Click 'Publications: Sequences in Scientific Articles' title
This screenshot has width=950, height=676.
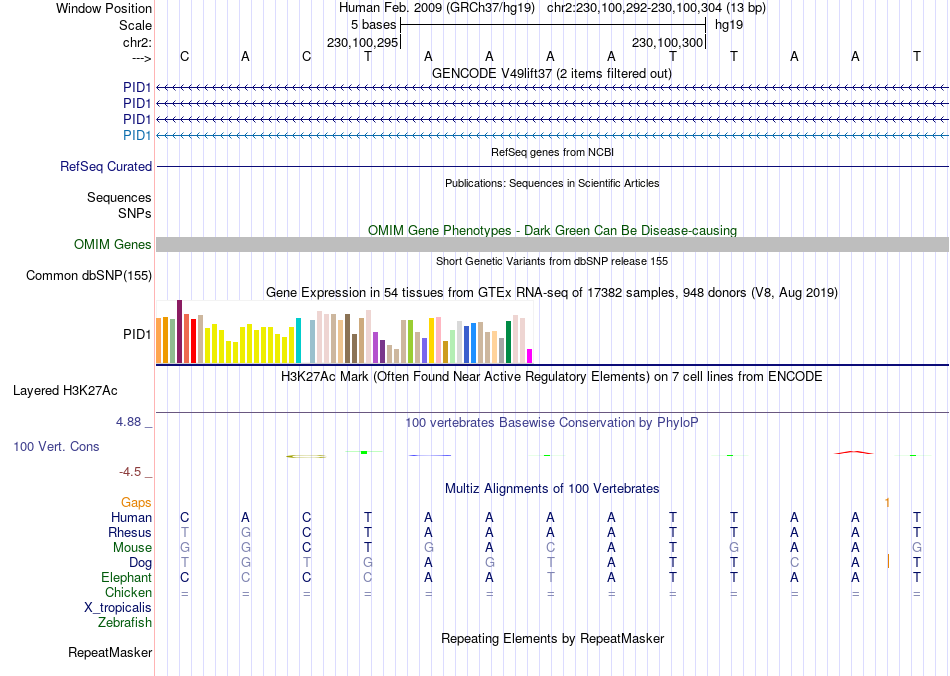pos(552,183)
